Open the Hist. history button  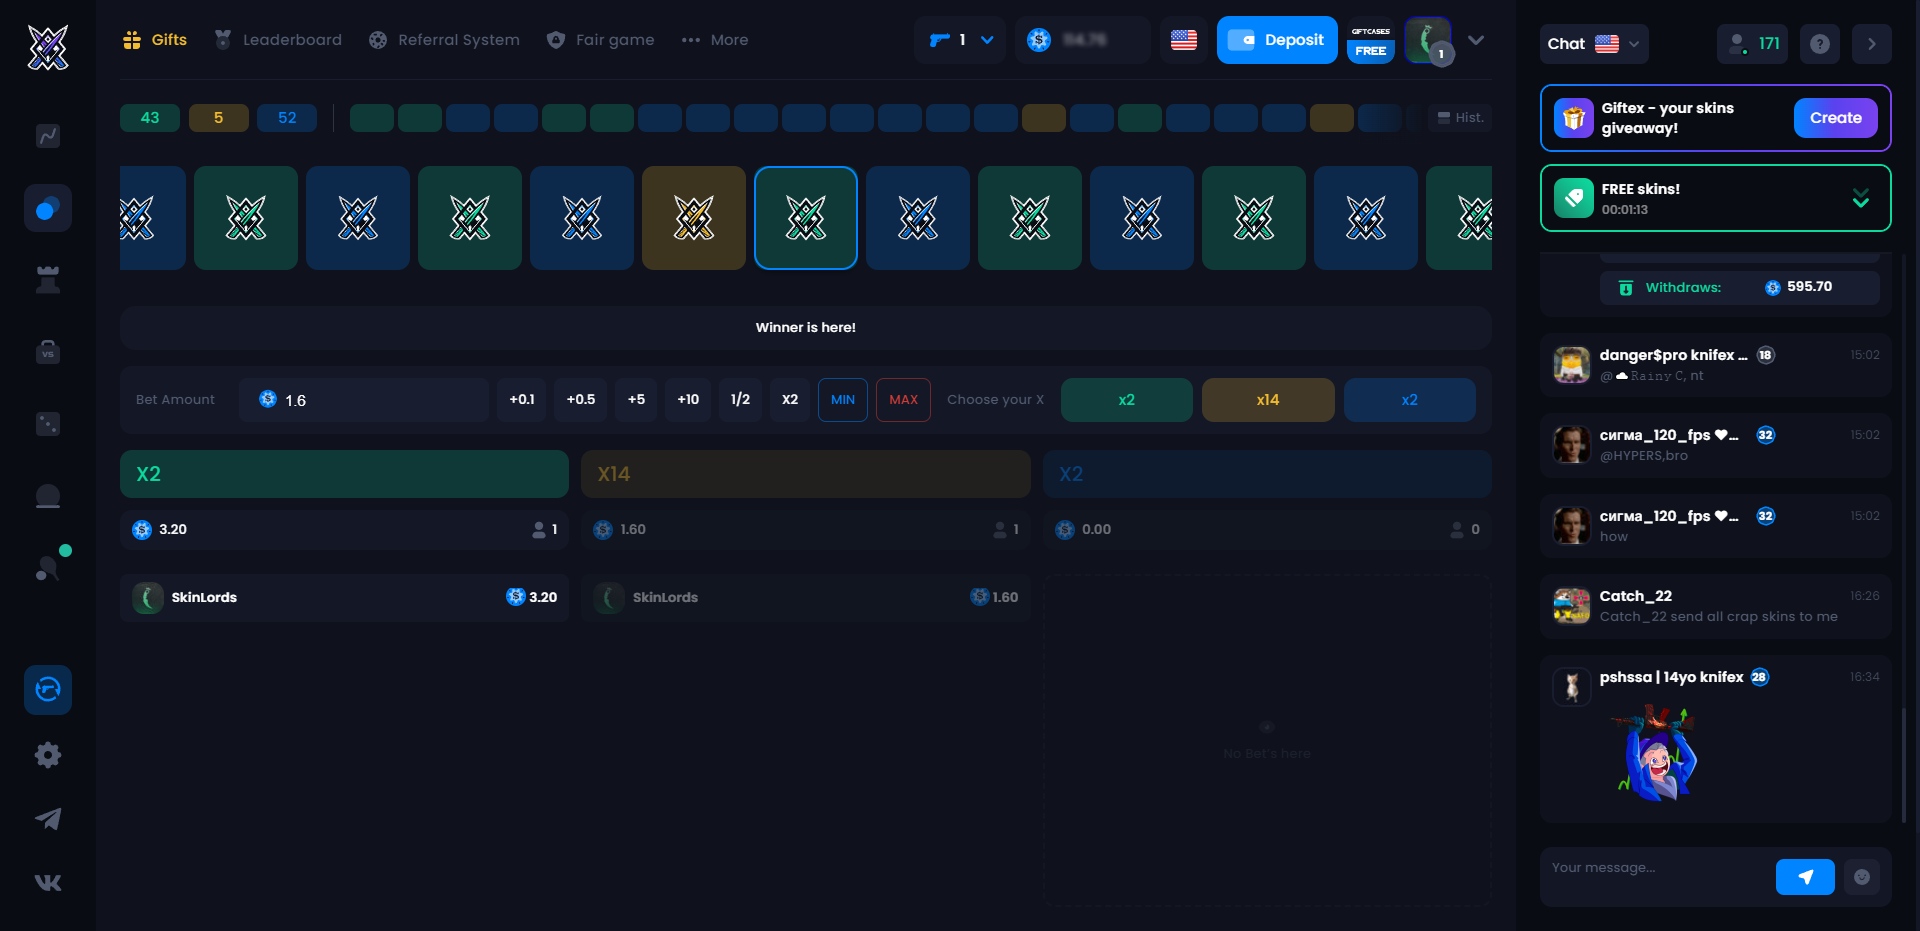(1460, 118)
